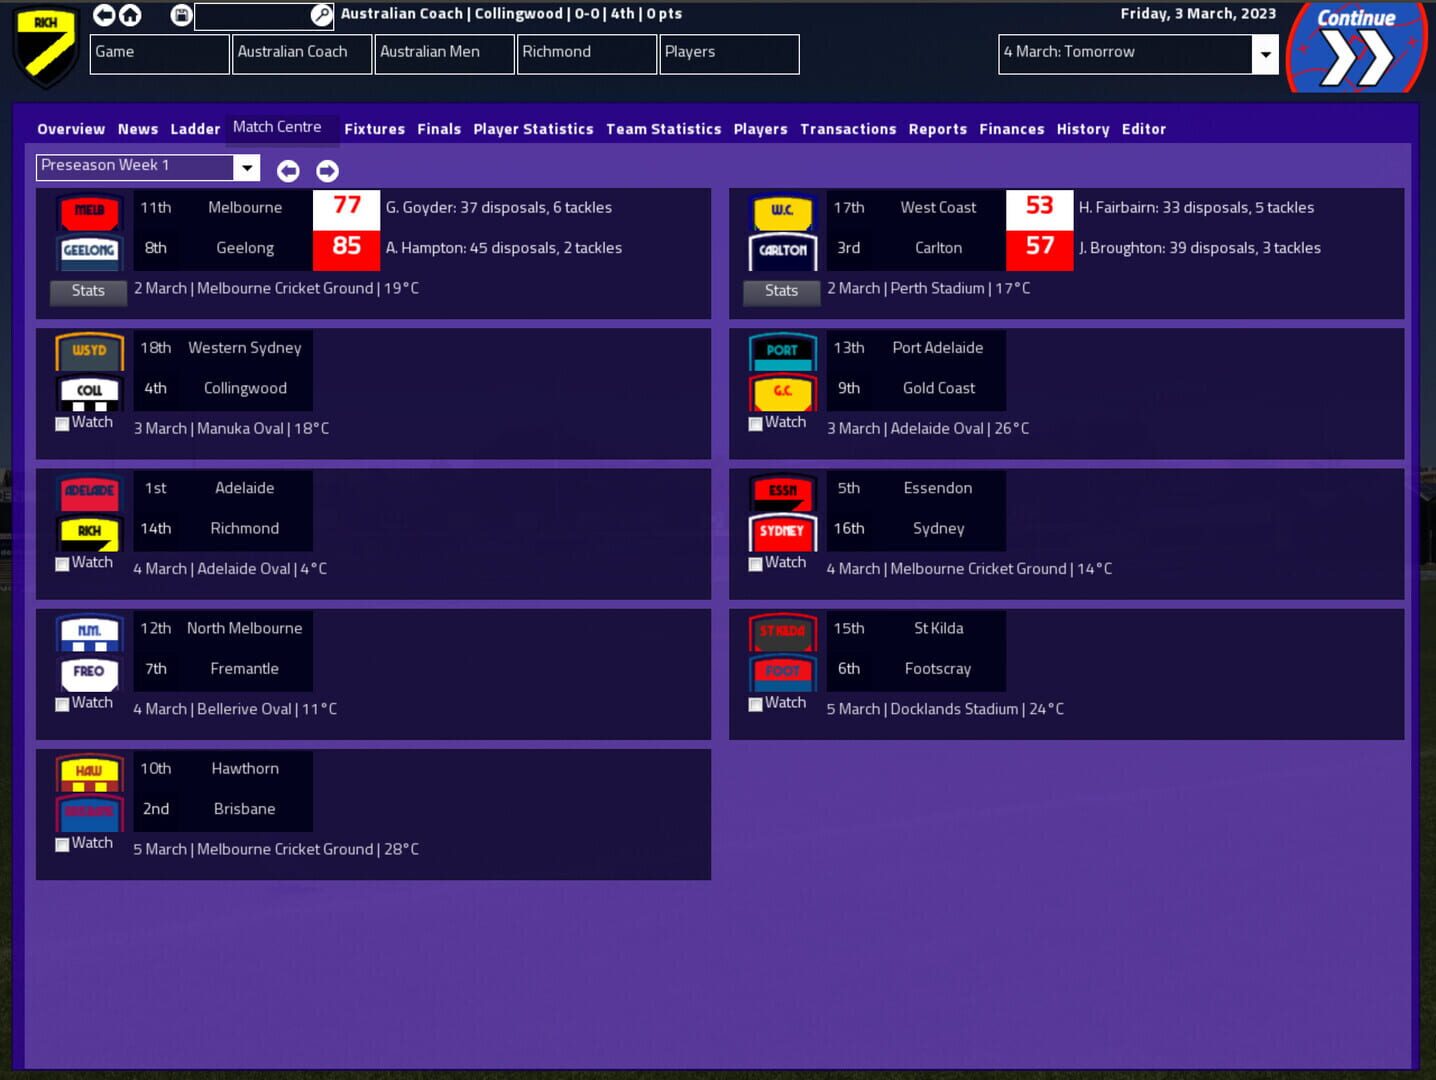Viewport: 1436px width, 1080px height.
Task: Open the Team Statistics tab
Action: [663, 129]
